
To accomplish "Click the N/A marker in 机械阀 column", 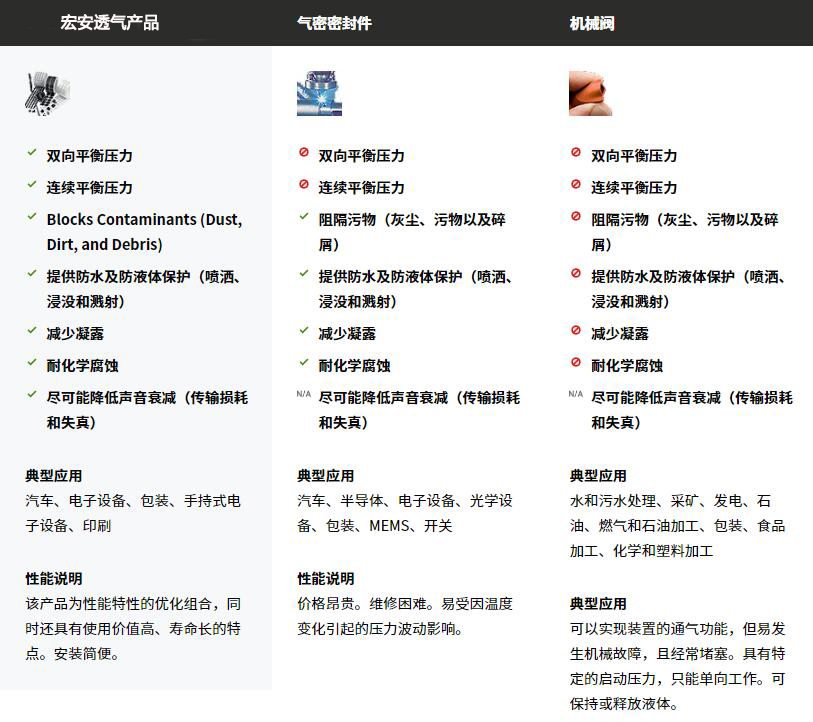I will 576,395.
